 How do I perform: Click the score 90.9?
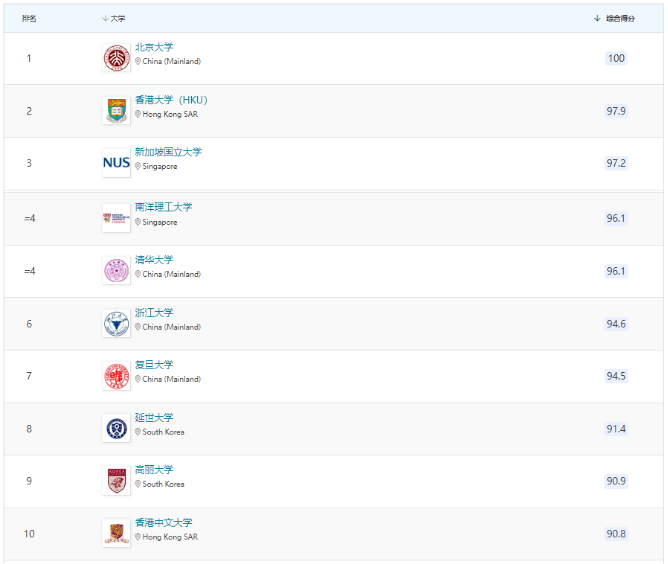(616, 481)
